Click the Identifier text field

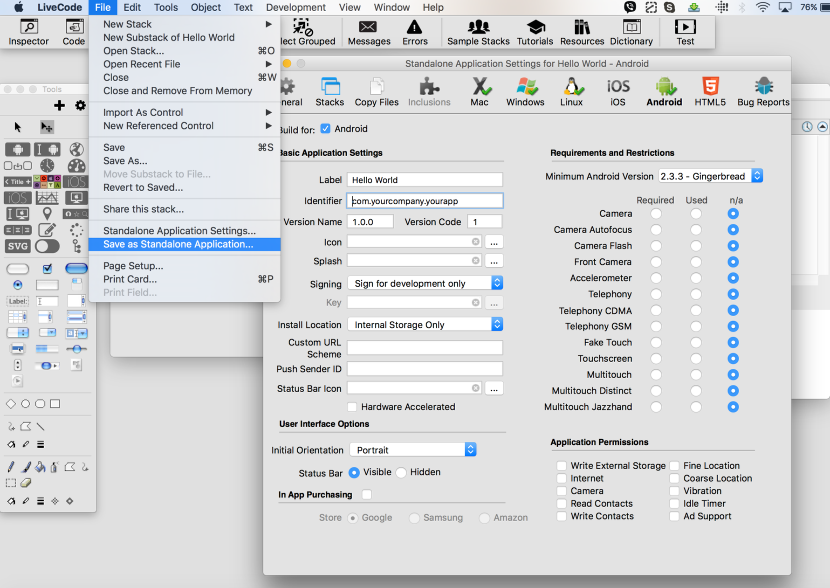pos(425,201)
